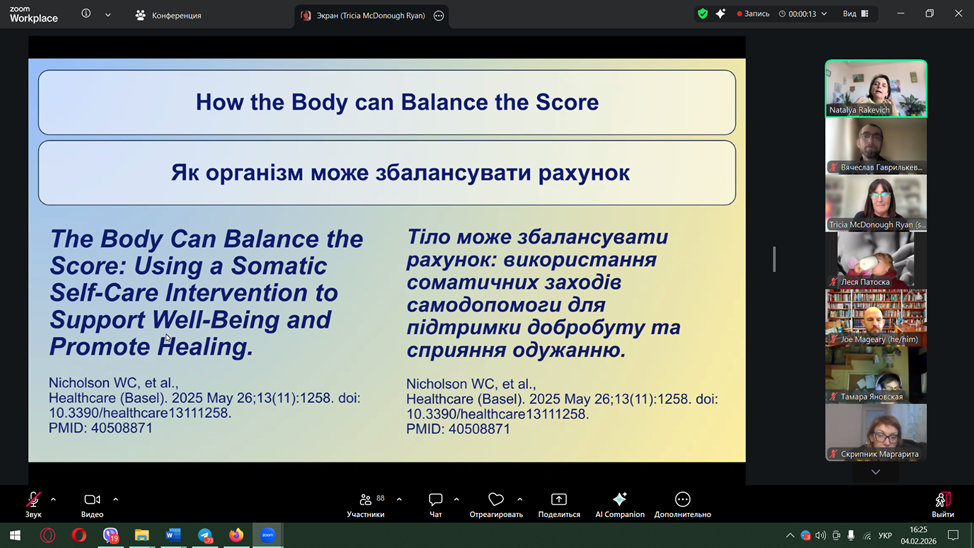Screen dimensions: 974x548
Task: Switch to the Конференция tab
Action: pos(168,15)
